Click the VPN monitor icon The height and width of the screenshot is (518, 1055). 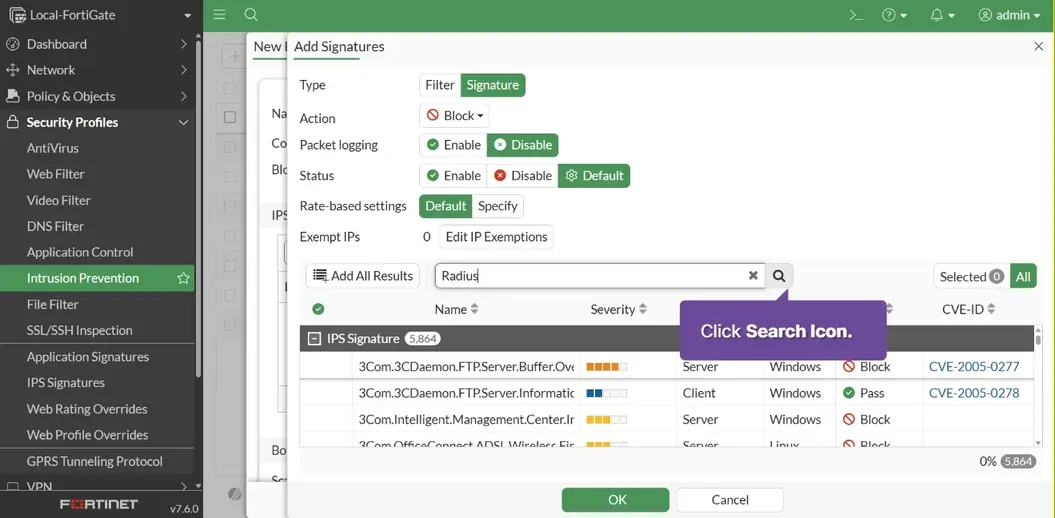pos(12,486)
